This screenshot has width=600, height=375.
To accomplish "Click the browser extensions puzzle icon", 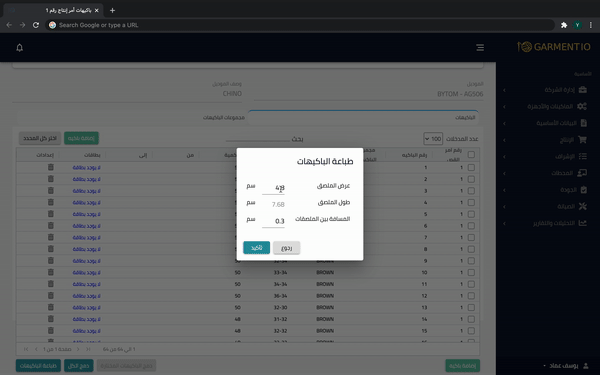I will (x=564, y=25).
